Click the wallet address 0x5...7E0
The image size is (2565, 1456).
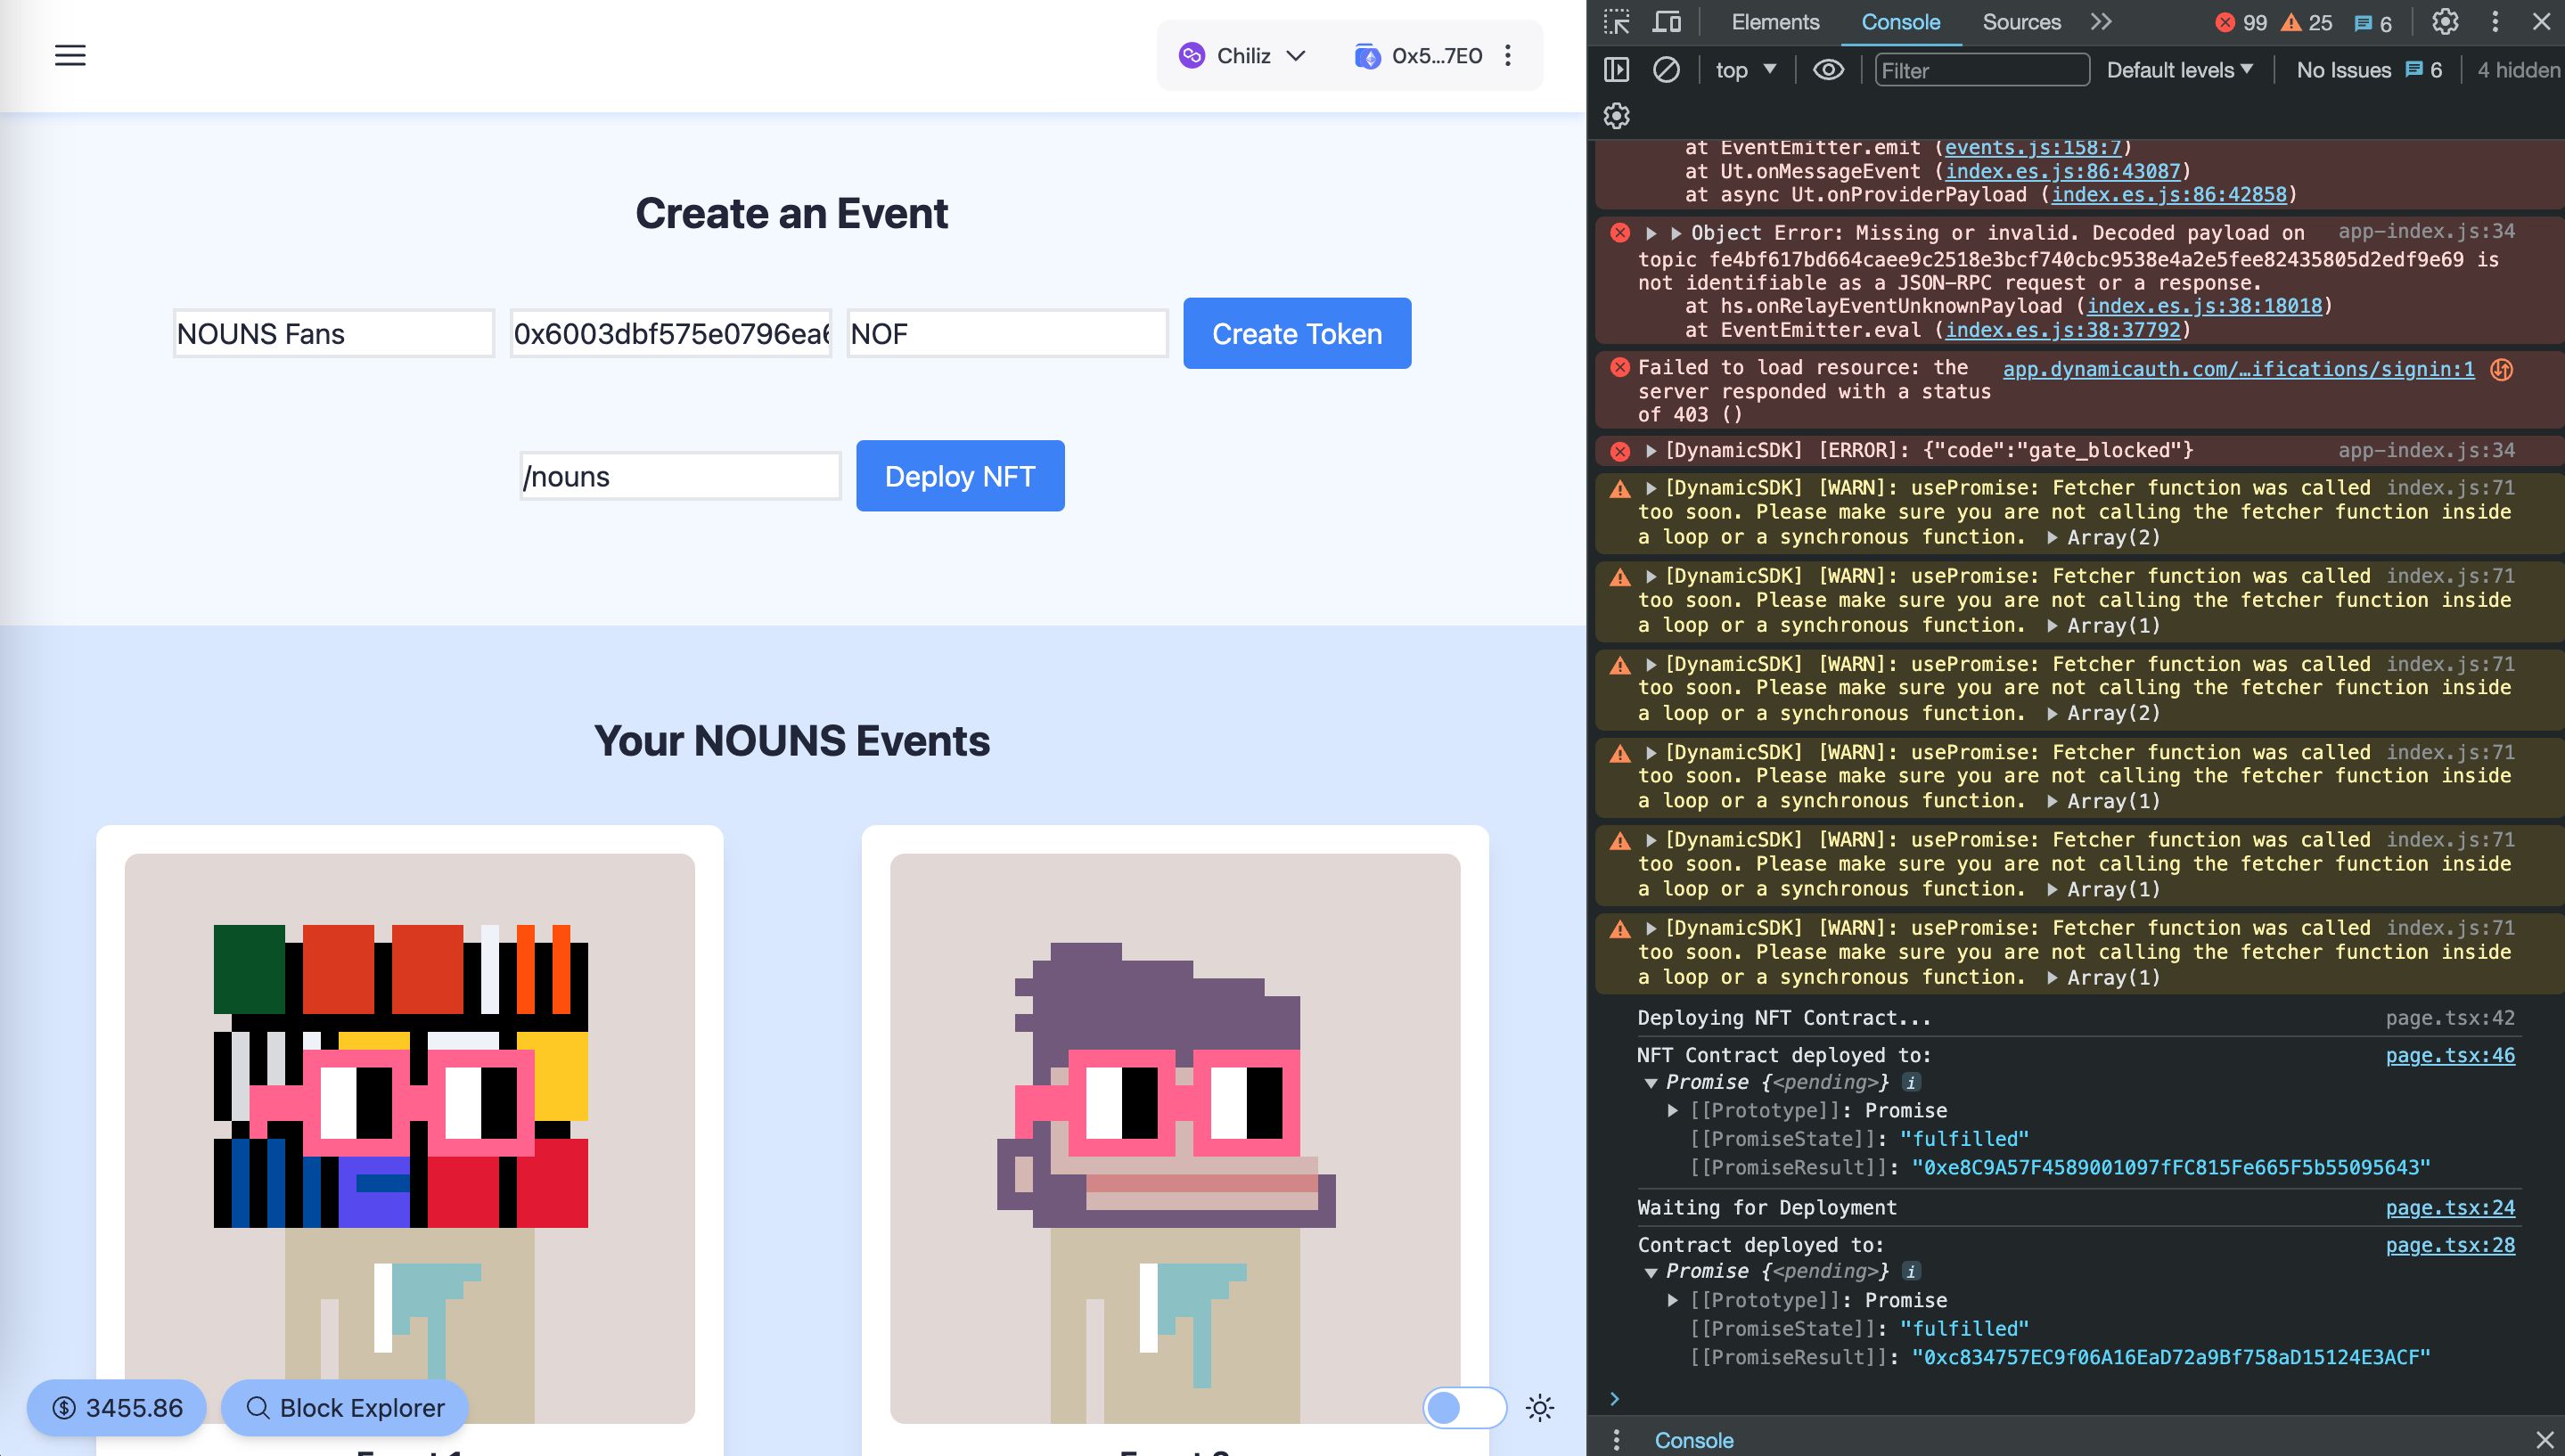pos(1436,56)
